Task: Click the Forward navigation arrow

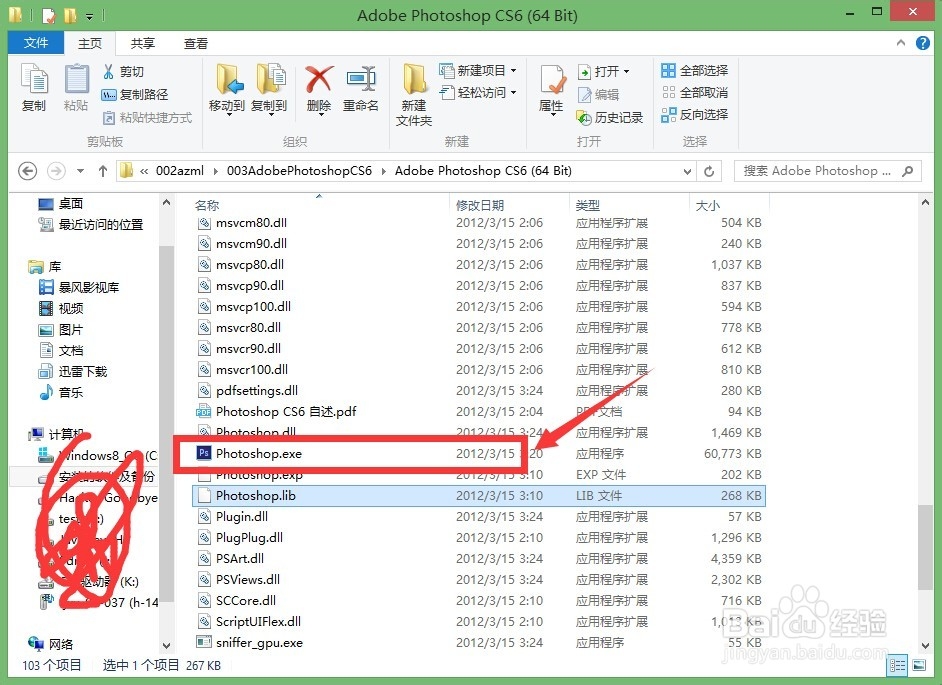Action: (56, 171)
